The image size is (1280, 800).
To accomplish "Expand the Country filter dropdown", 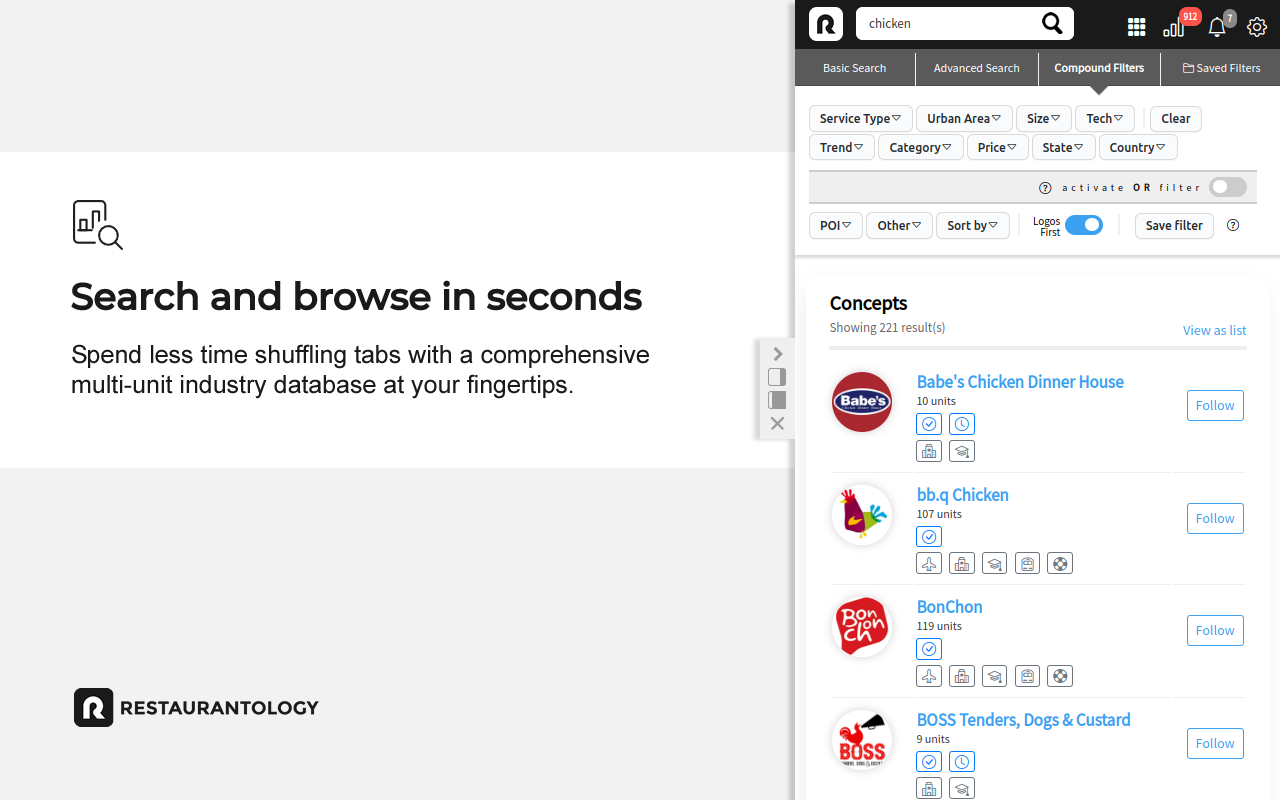I will pyautogui.click(x=1138, y=147).
